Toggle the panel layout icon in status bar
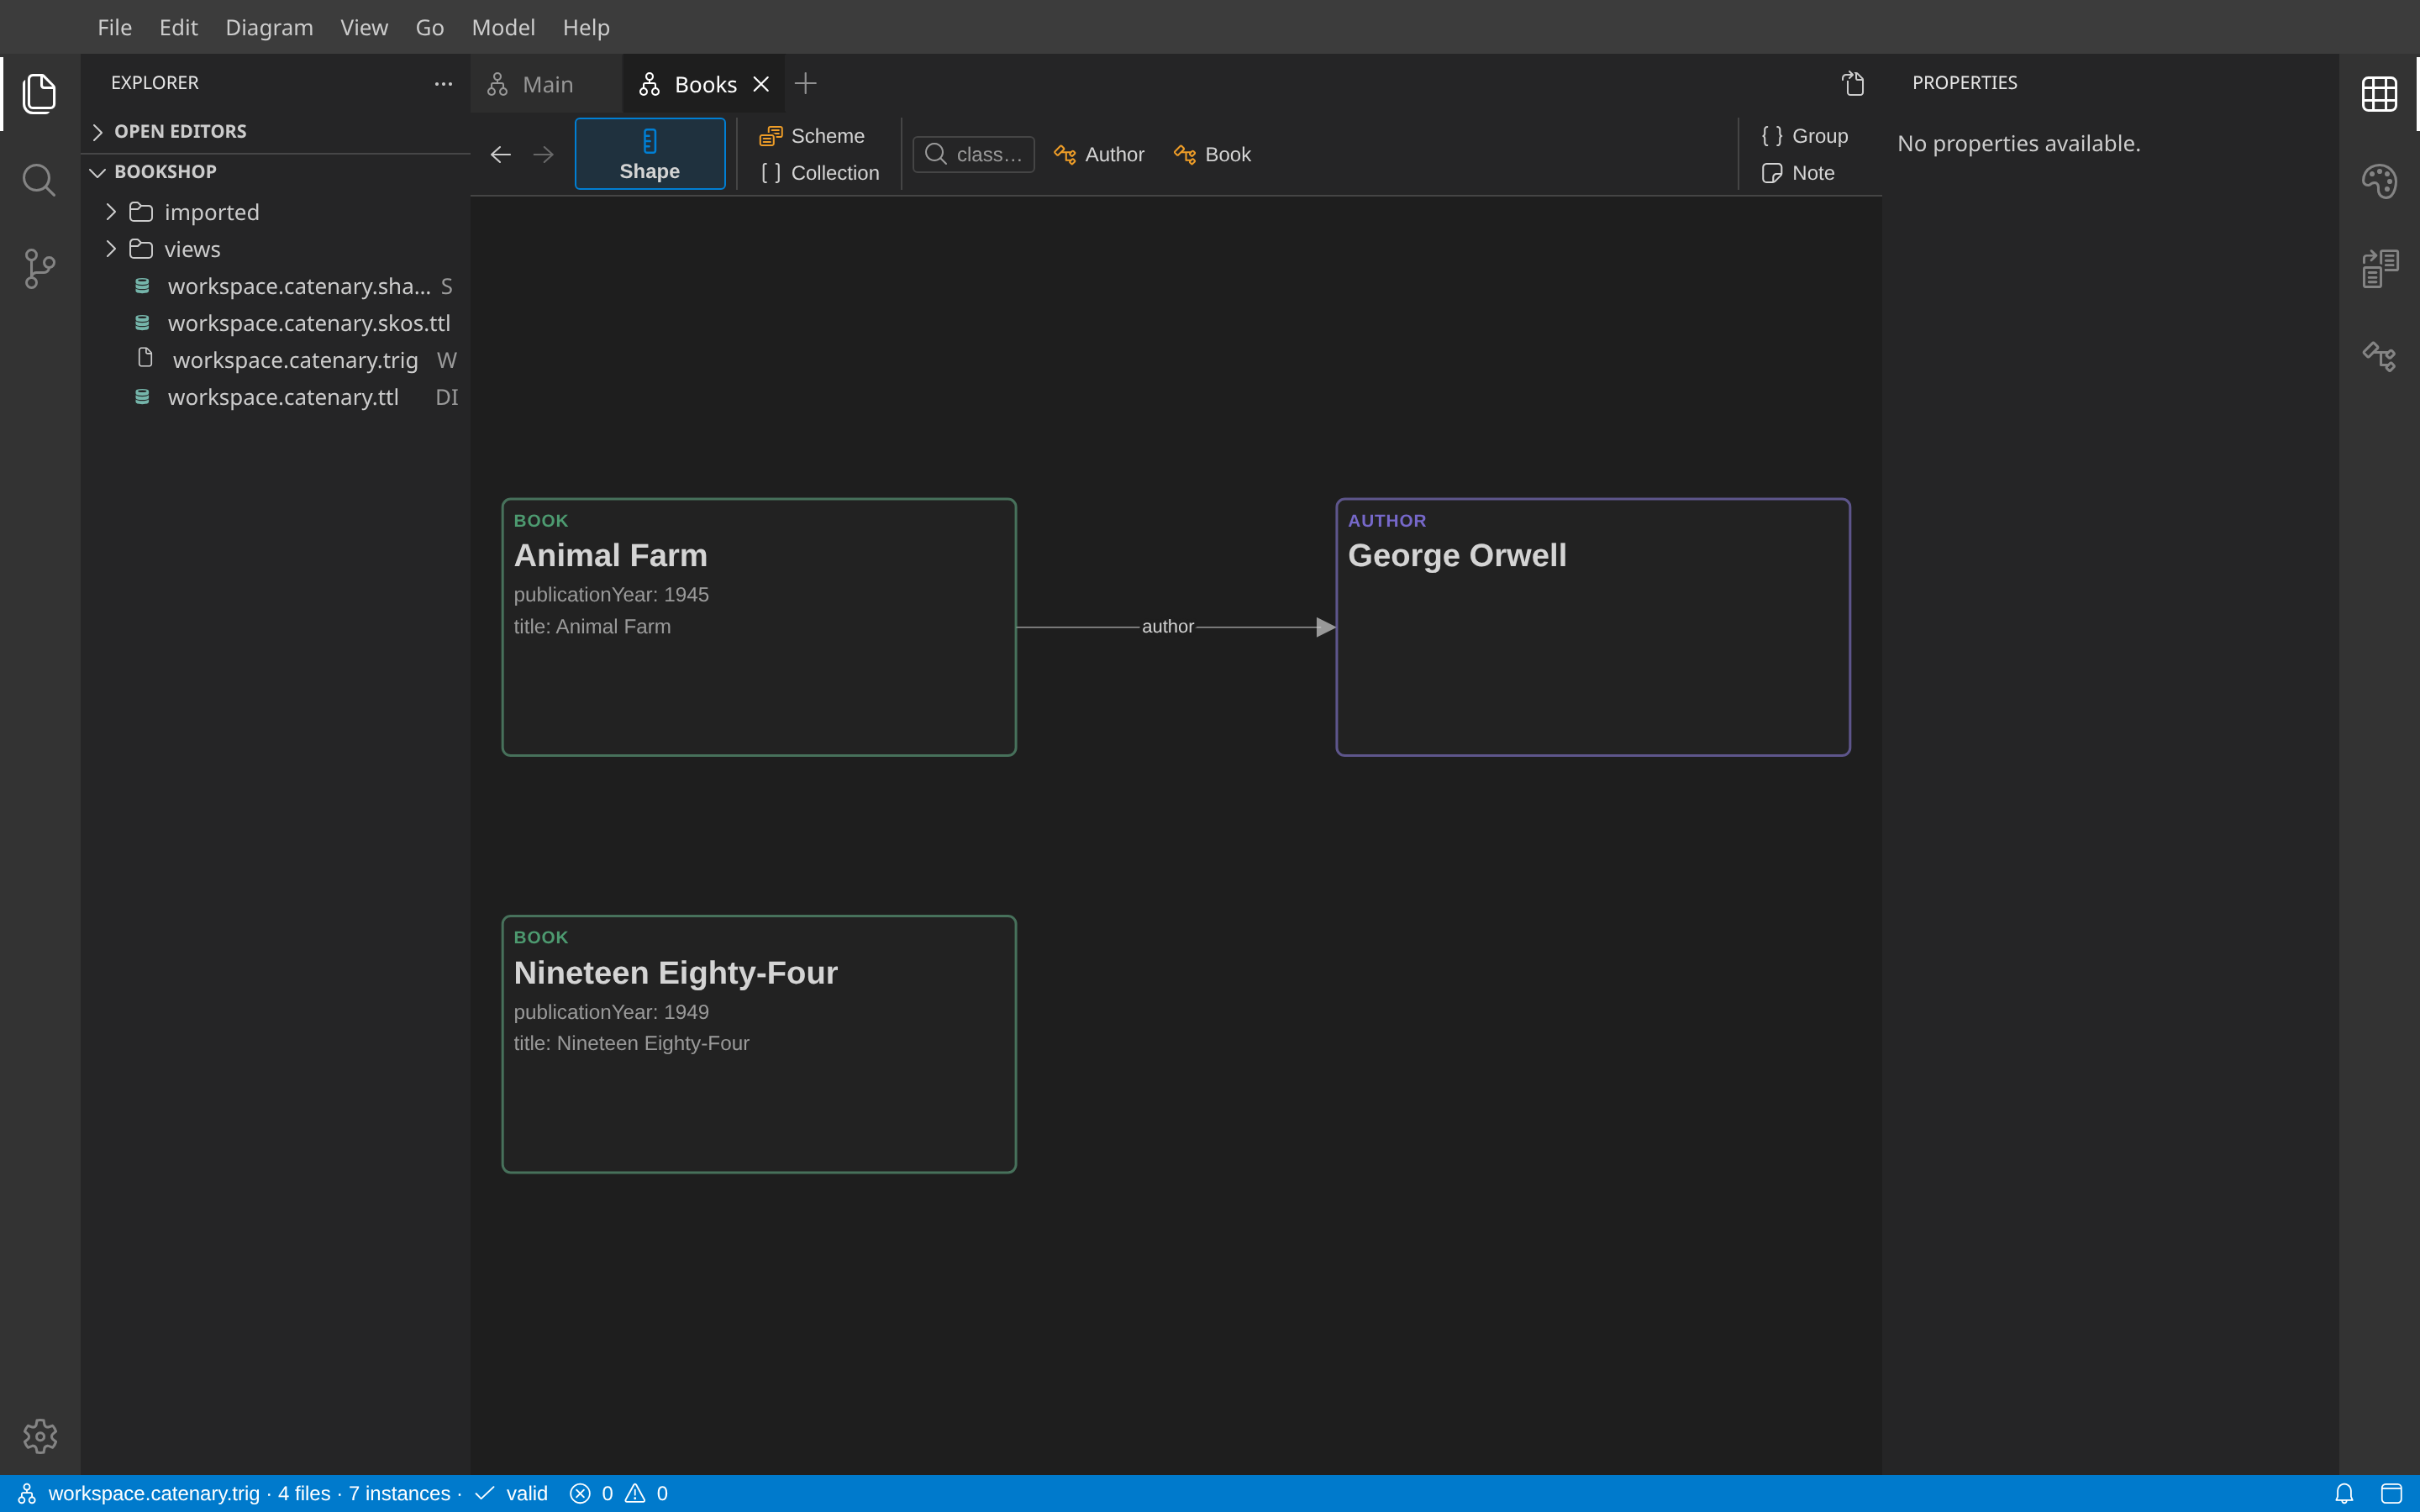The image size is (2420, 1512). pyautogui.click(x=2391, y=1494)
